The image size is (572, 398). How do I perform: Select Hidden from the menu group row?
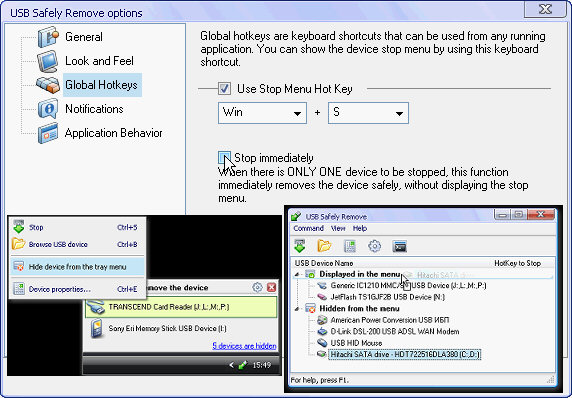[359, 309]
